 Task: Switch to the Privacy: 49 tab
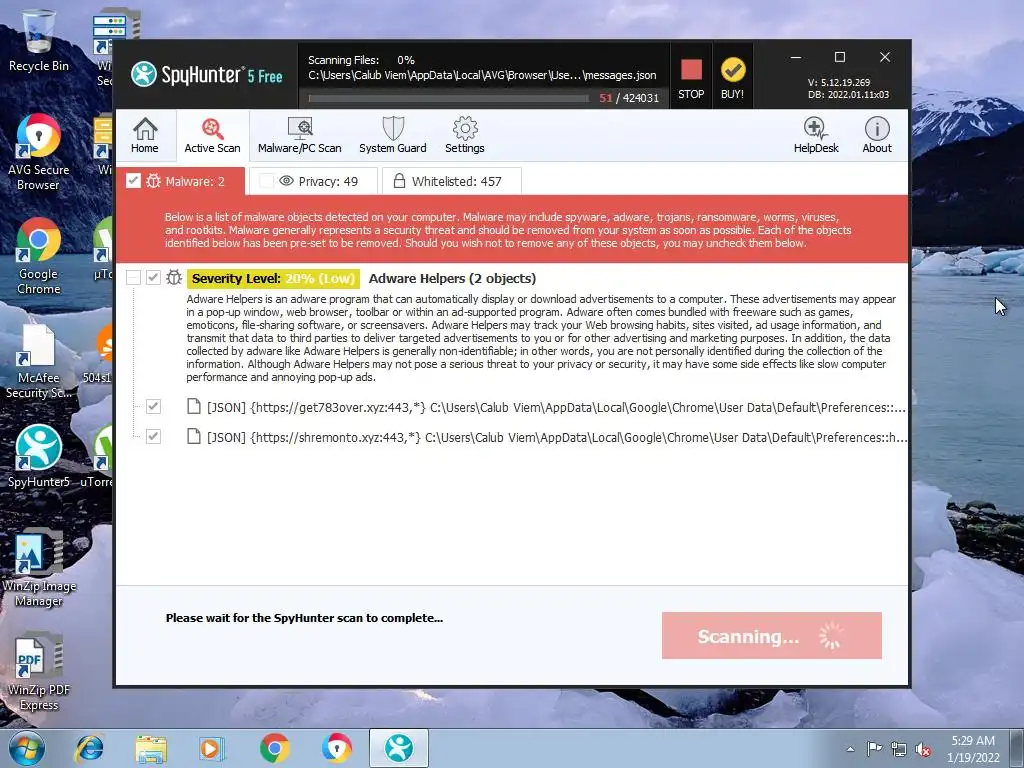click(x=313, y=181)
